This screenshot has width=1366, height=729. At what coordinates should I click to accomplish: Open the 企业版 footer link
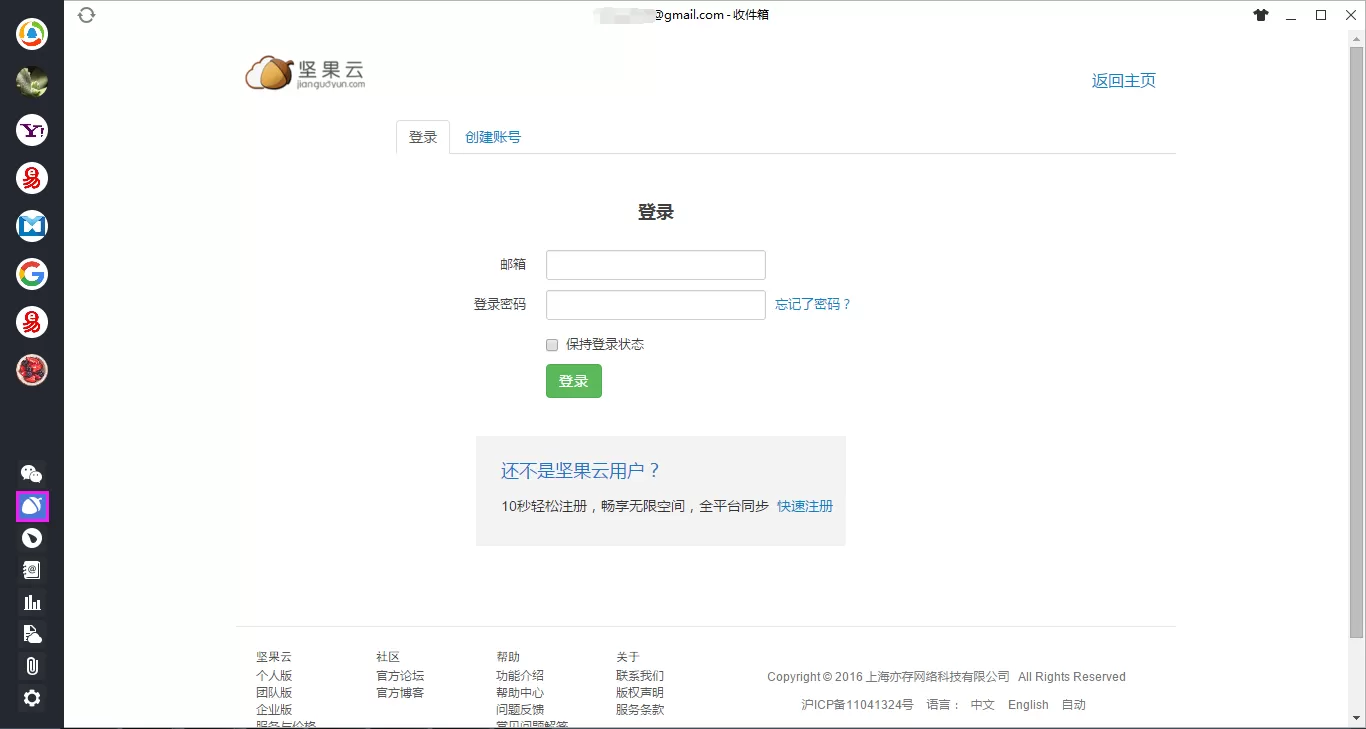click(x=274, y=710)
